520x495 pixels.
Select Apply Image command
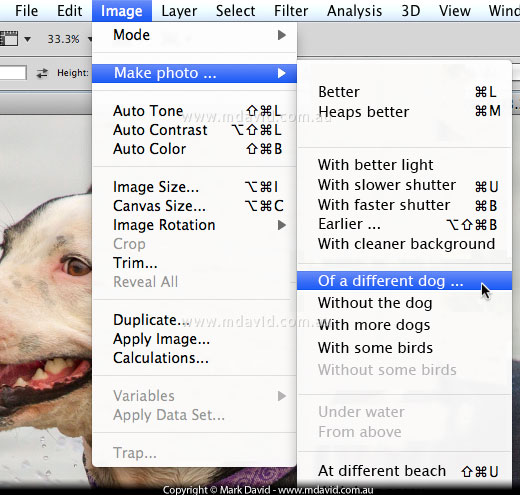[x=194, y=339]
